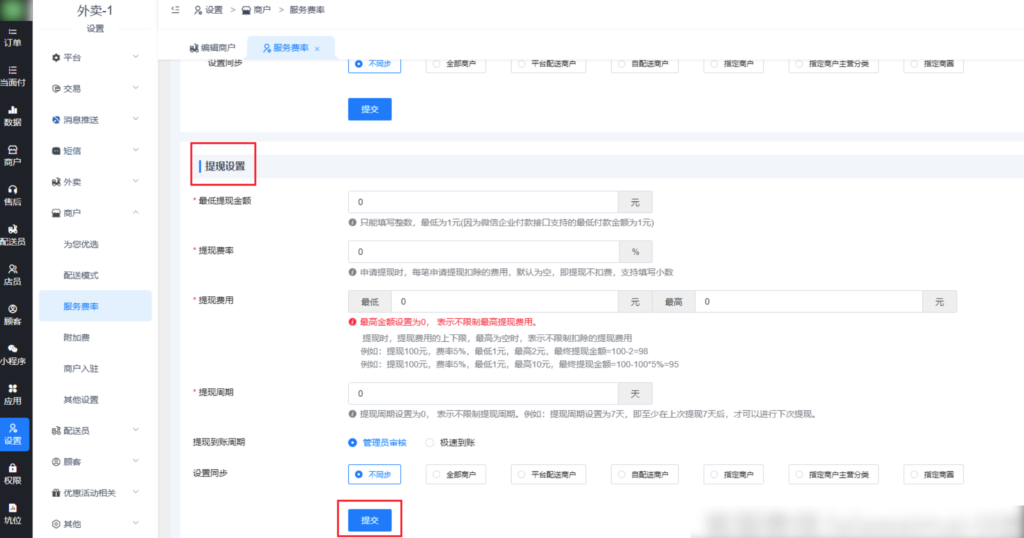Click the upper 提交 button above 提现设置

pos(369,109)
